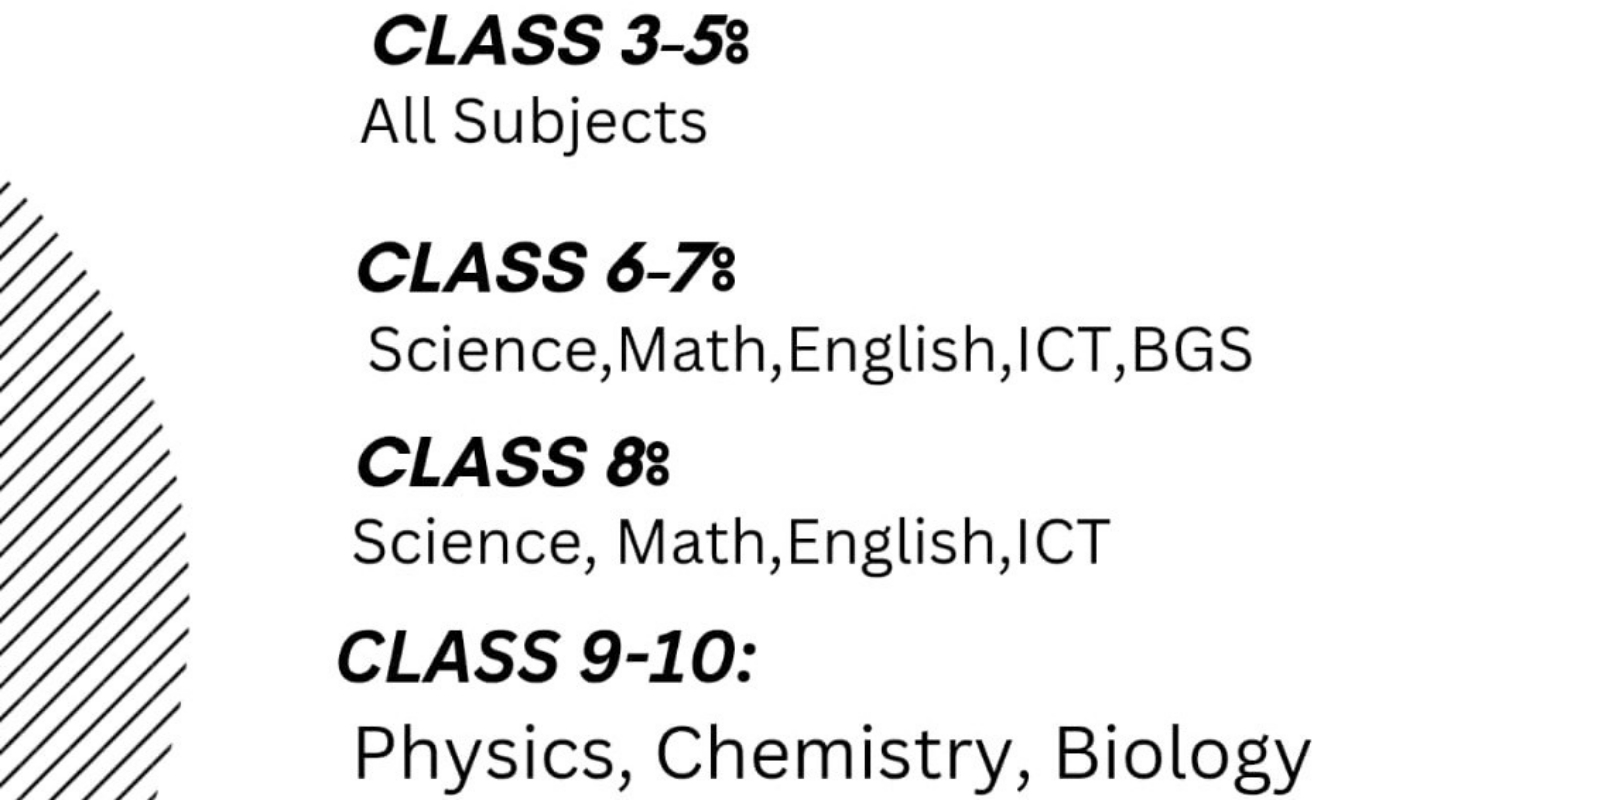Click the BGS subject text
This screenshot has width=1598, height=800.
click(1192, 351)
